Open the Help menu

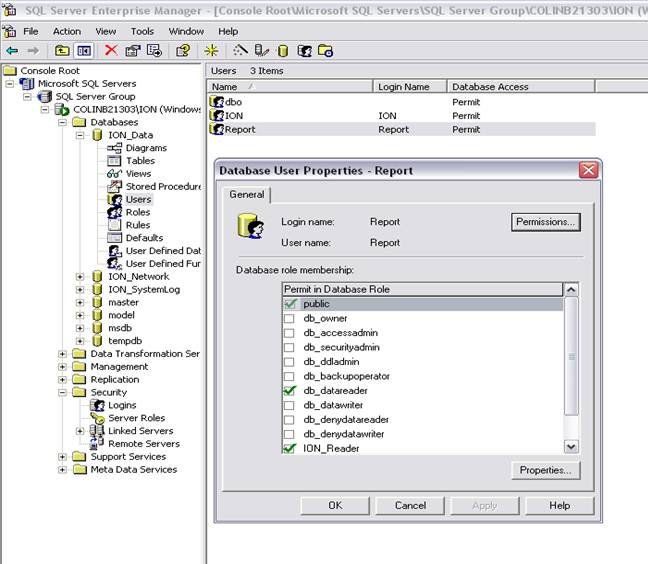tap(228, 31)
